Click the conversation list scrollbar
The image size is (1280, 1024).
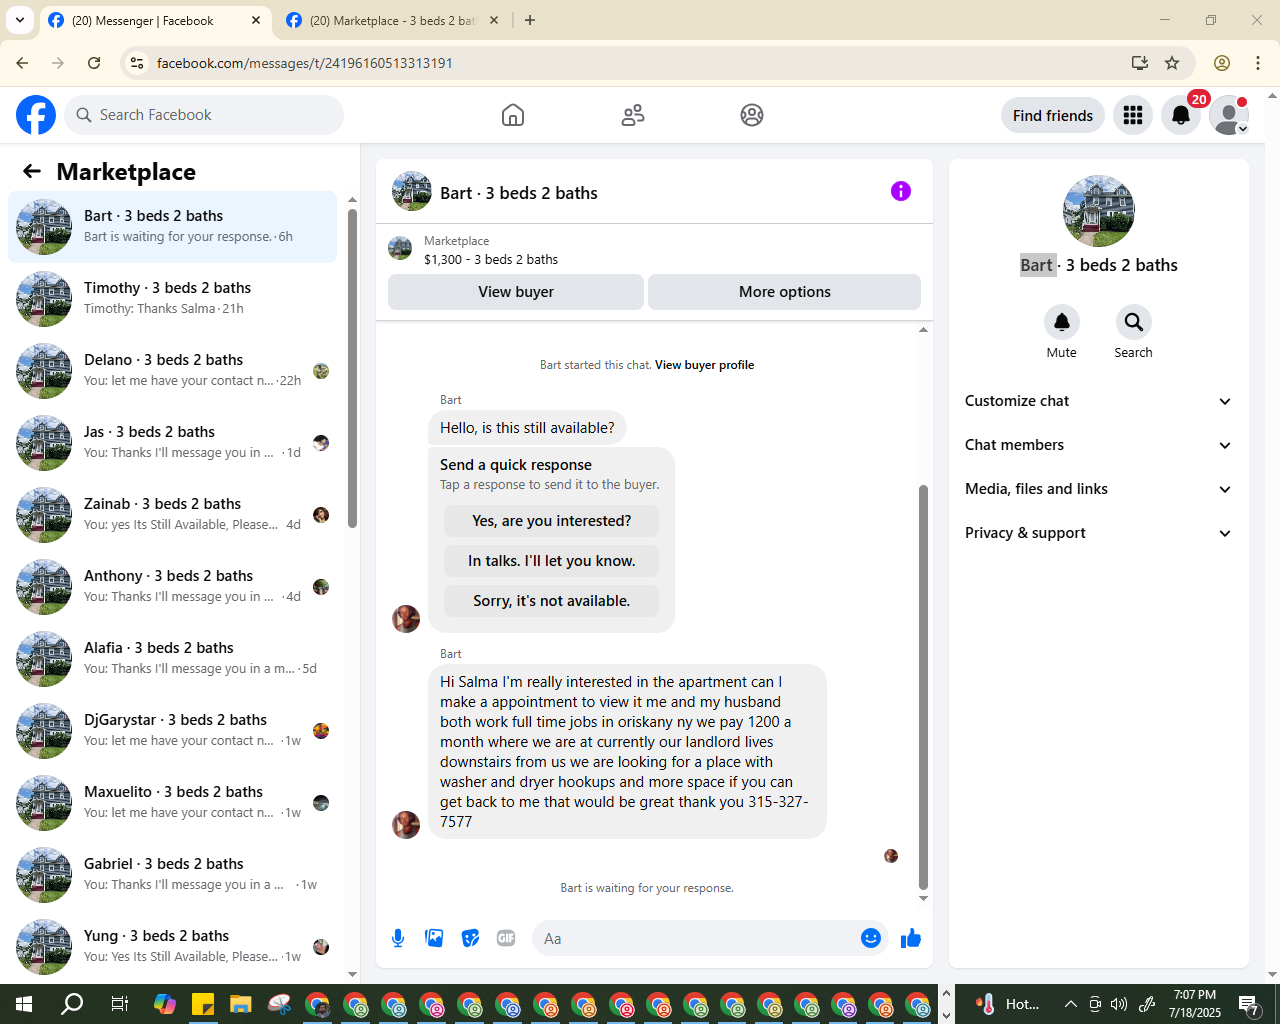click(352, 368)
